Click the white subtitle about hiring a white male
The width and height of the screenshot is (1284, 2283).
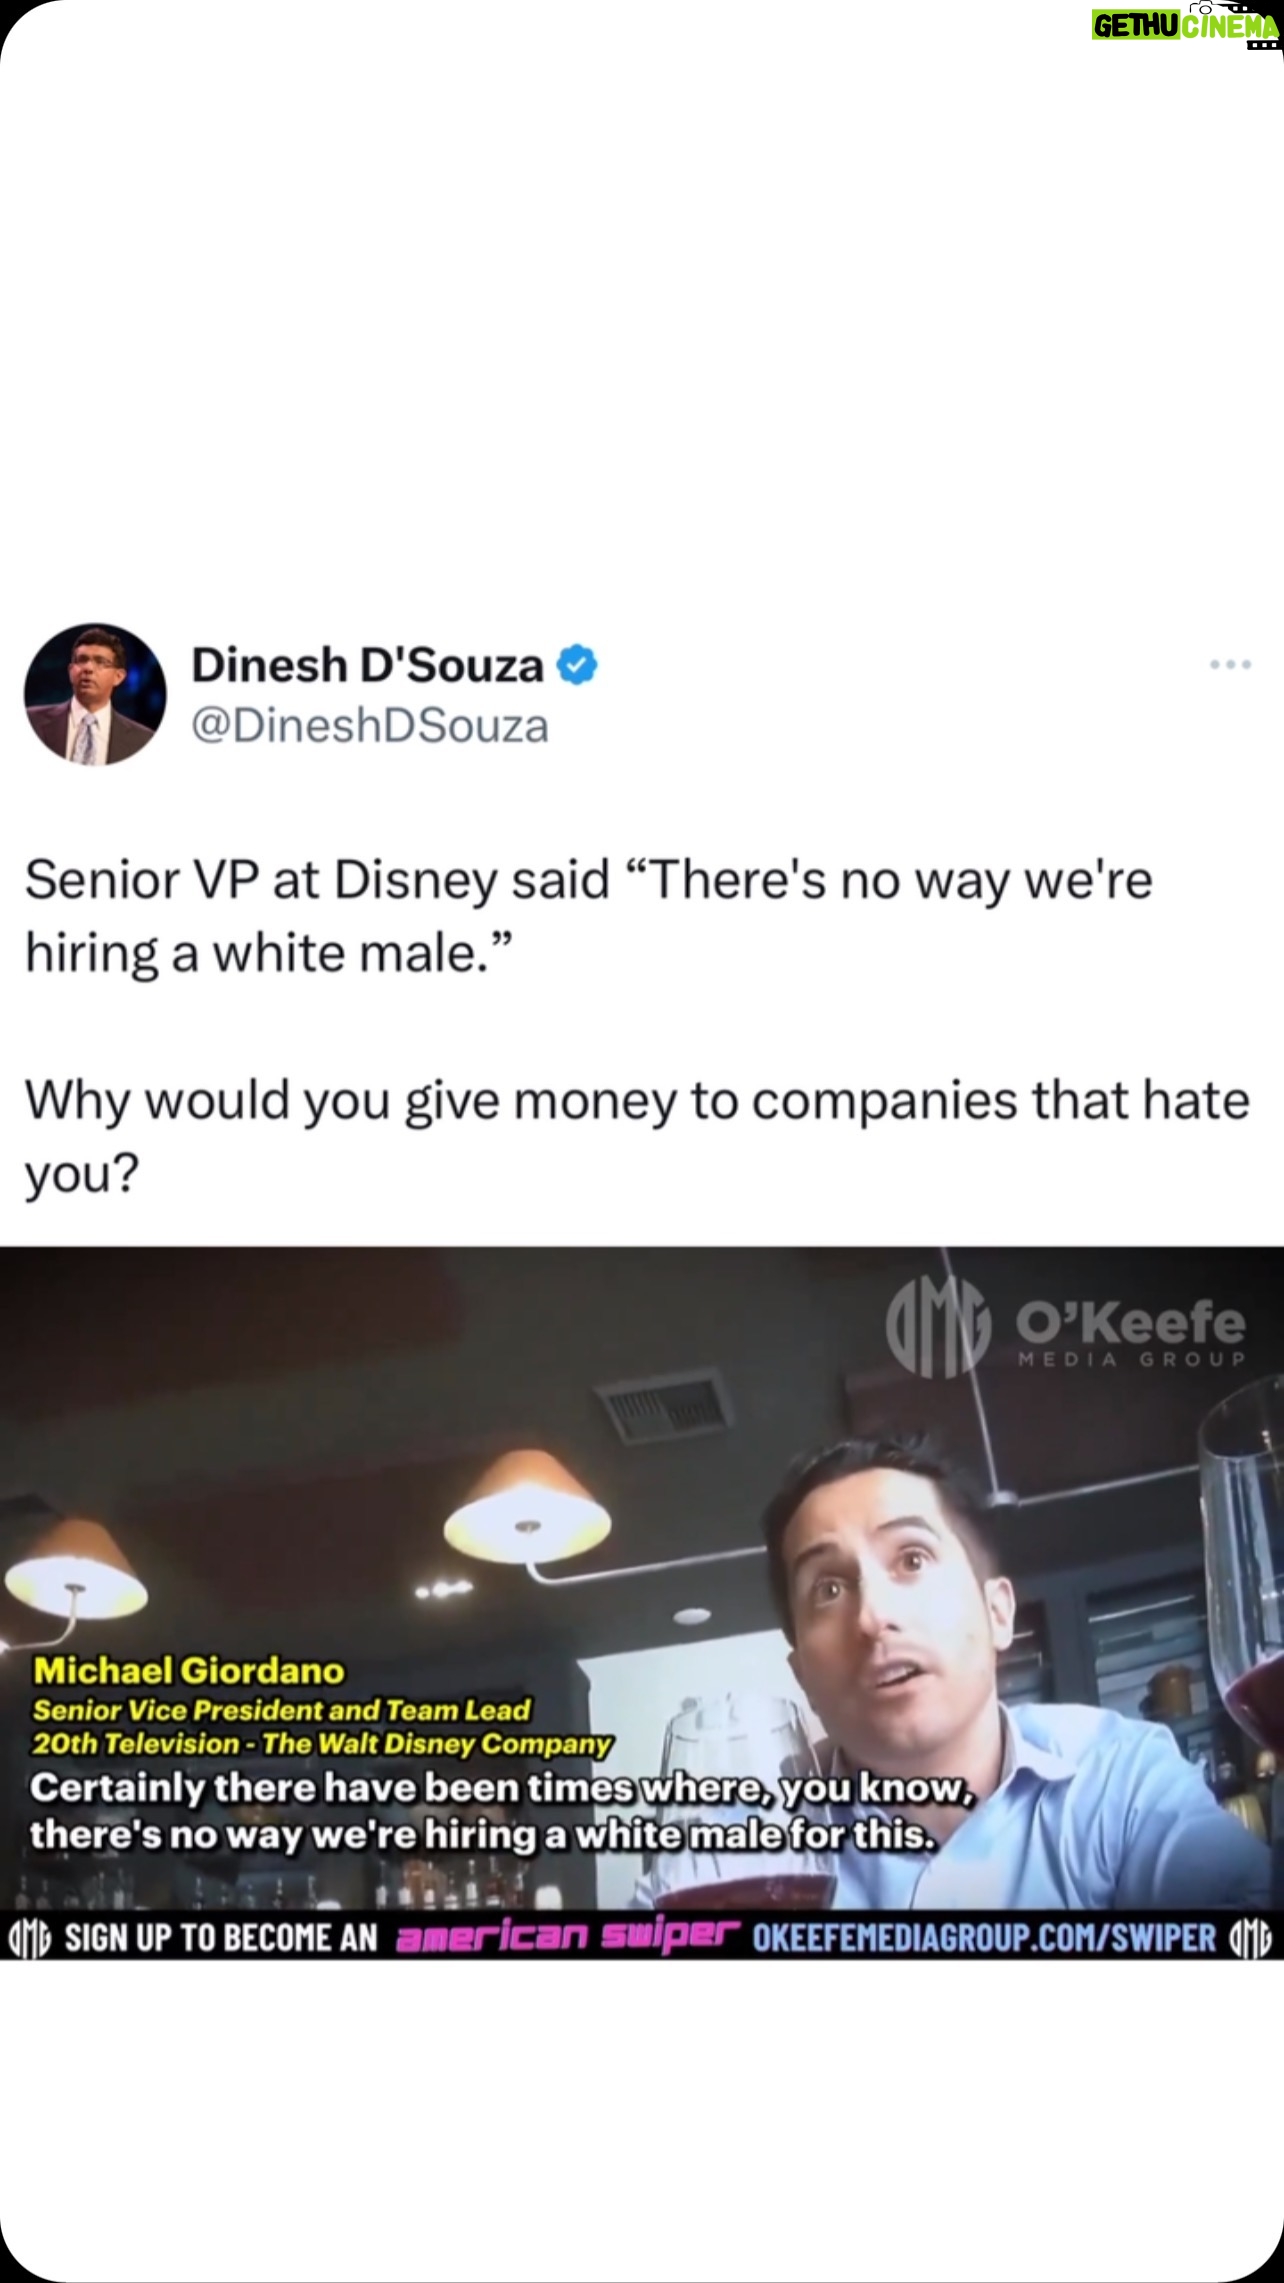[x=502, y=1811]
